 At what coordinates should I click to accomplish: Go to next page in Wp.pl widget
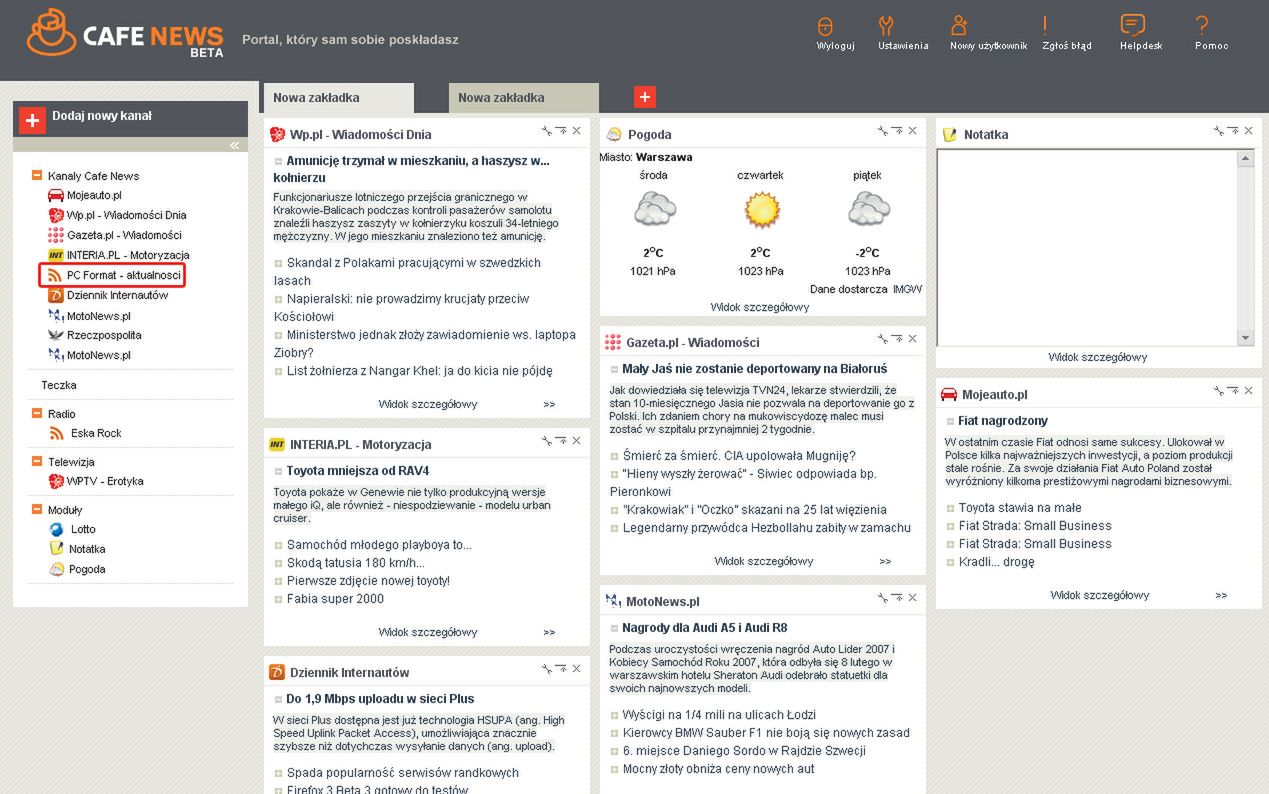[x=549, y=405]
